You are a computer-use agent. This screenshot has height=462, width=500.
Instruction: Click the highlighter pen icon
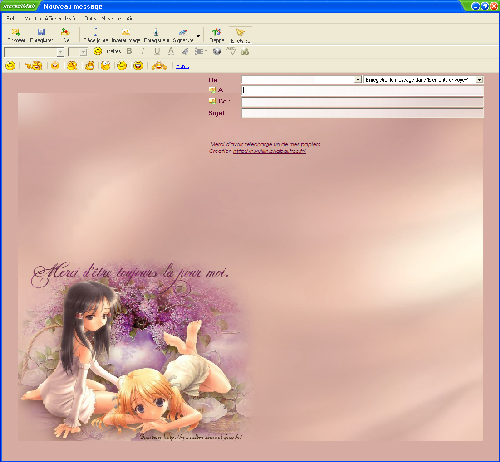[x=185, y=51]
